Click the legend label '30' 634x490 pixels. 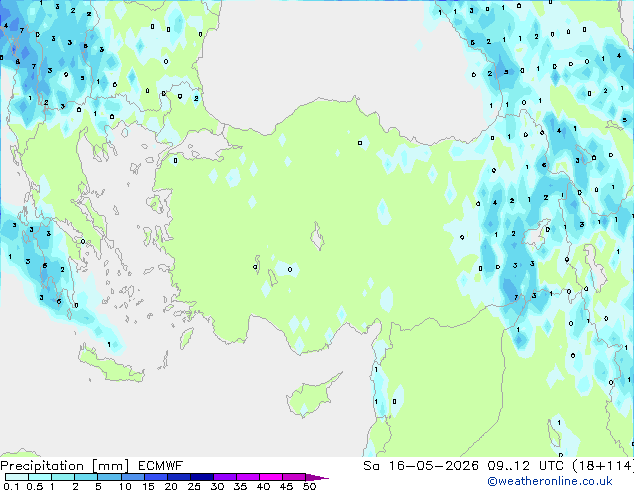click(217, 486)
